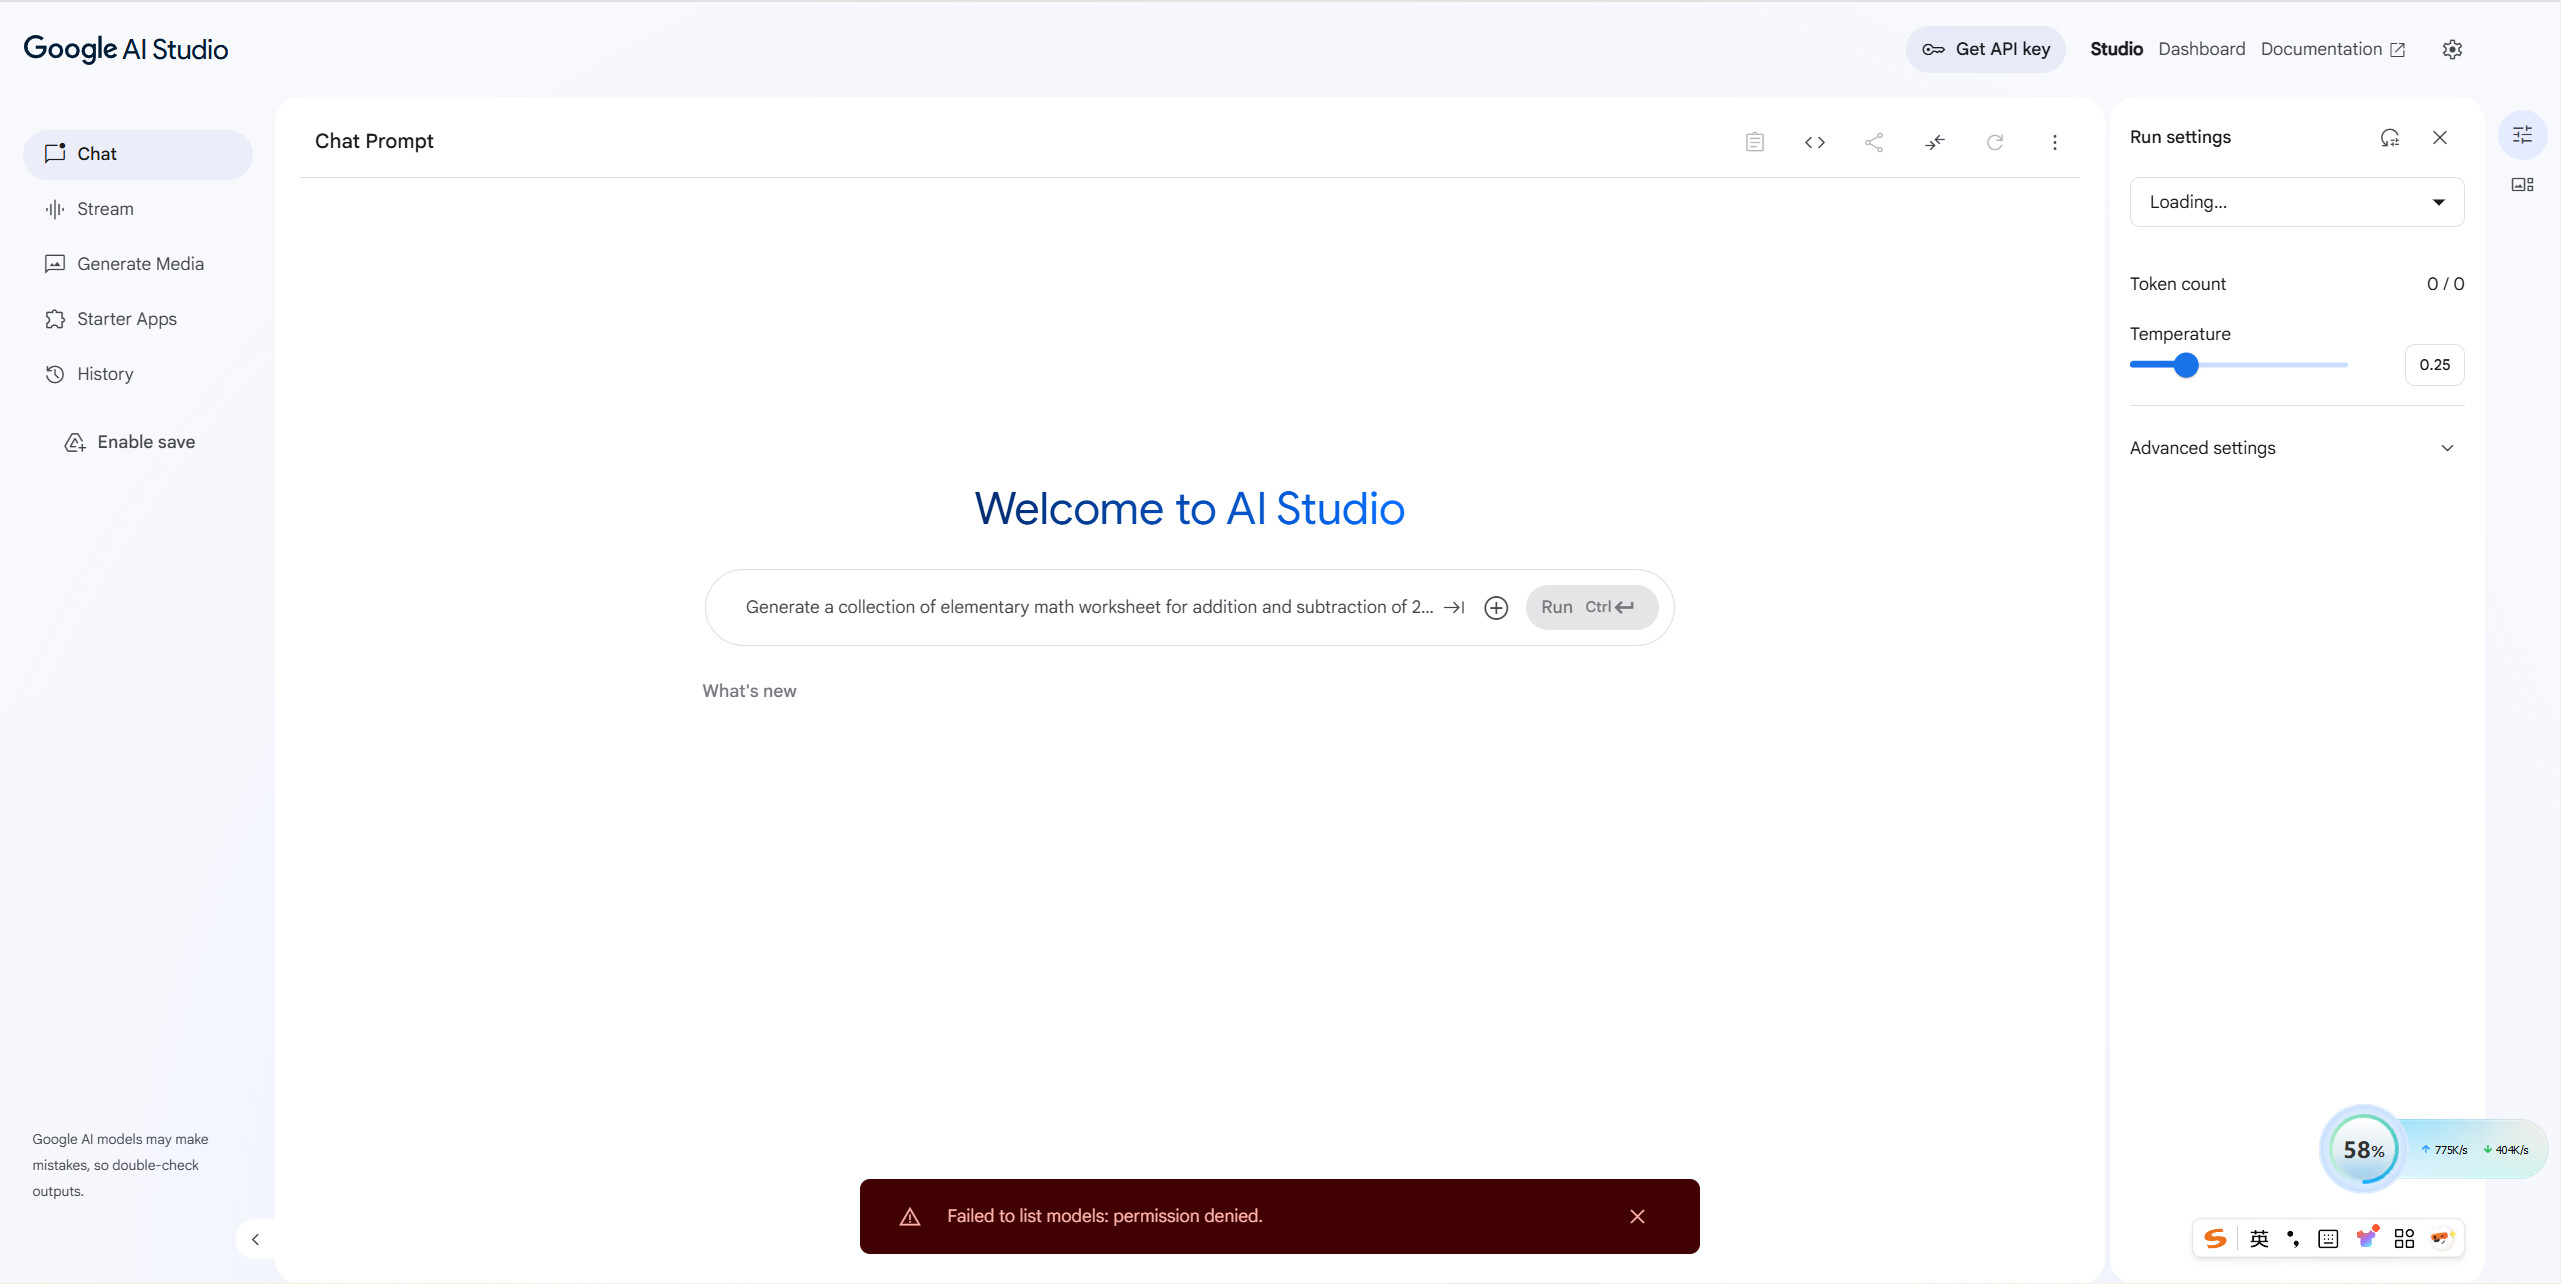The height and width of the screenshot is (1284, 2561).
Task: Open the soft keyboard icon
Action: (2327, 1239)
